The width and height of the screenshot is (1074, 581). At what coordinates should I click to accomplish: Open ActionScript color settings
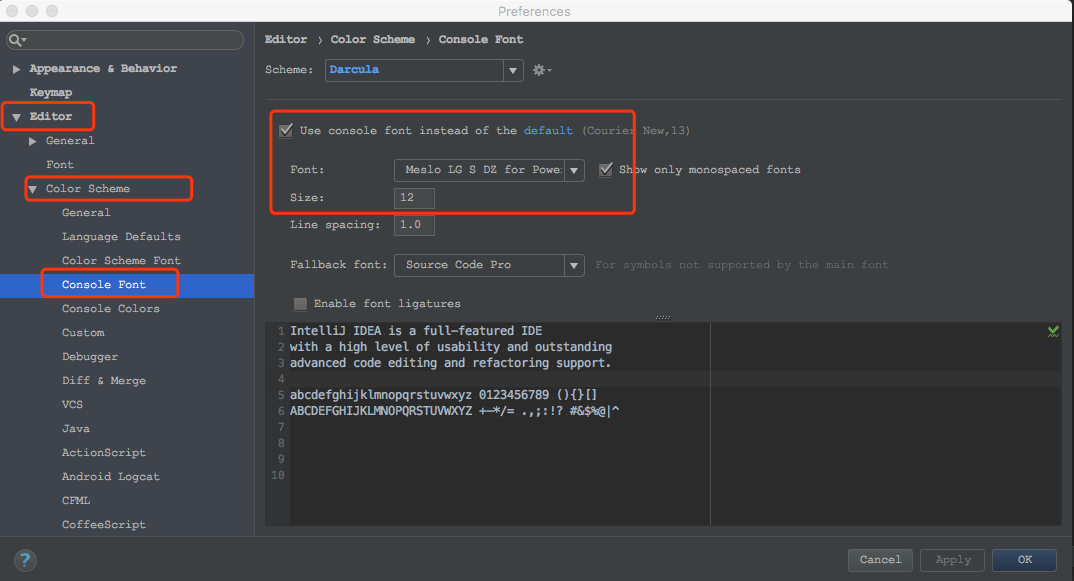(x=104, y=452)
